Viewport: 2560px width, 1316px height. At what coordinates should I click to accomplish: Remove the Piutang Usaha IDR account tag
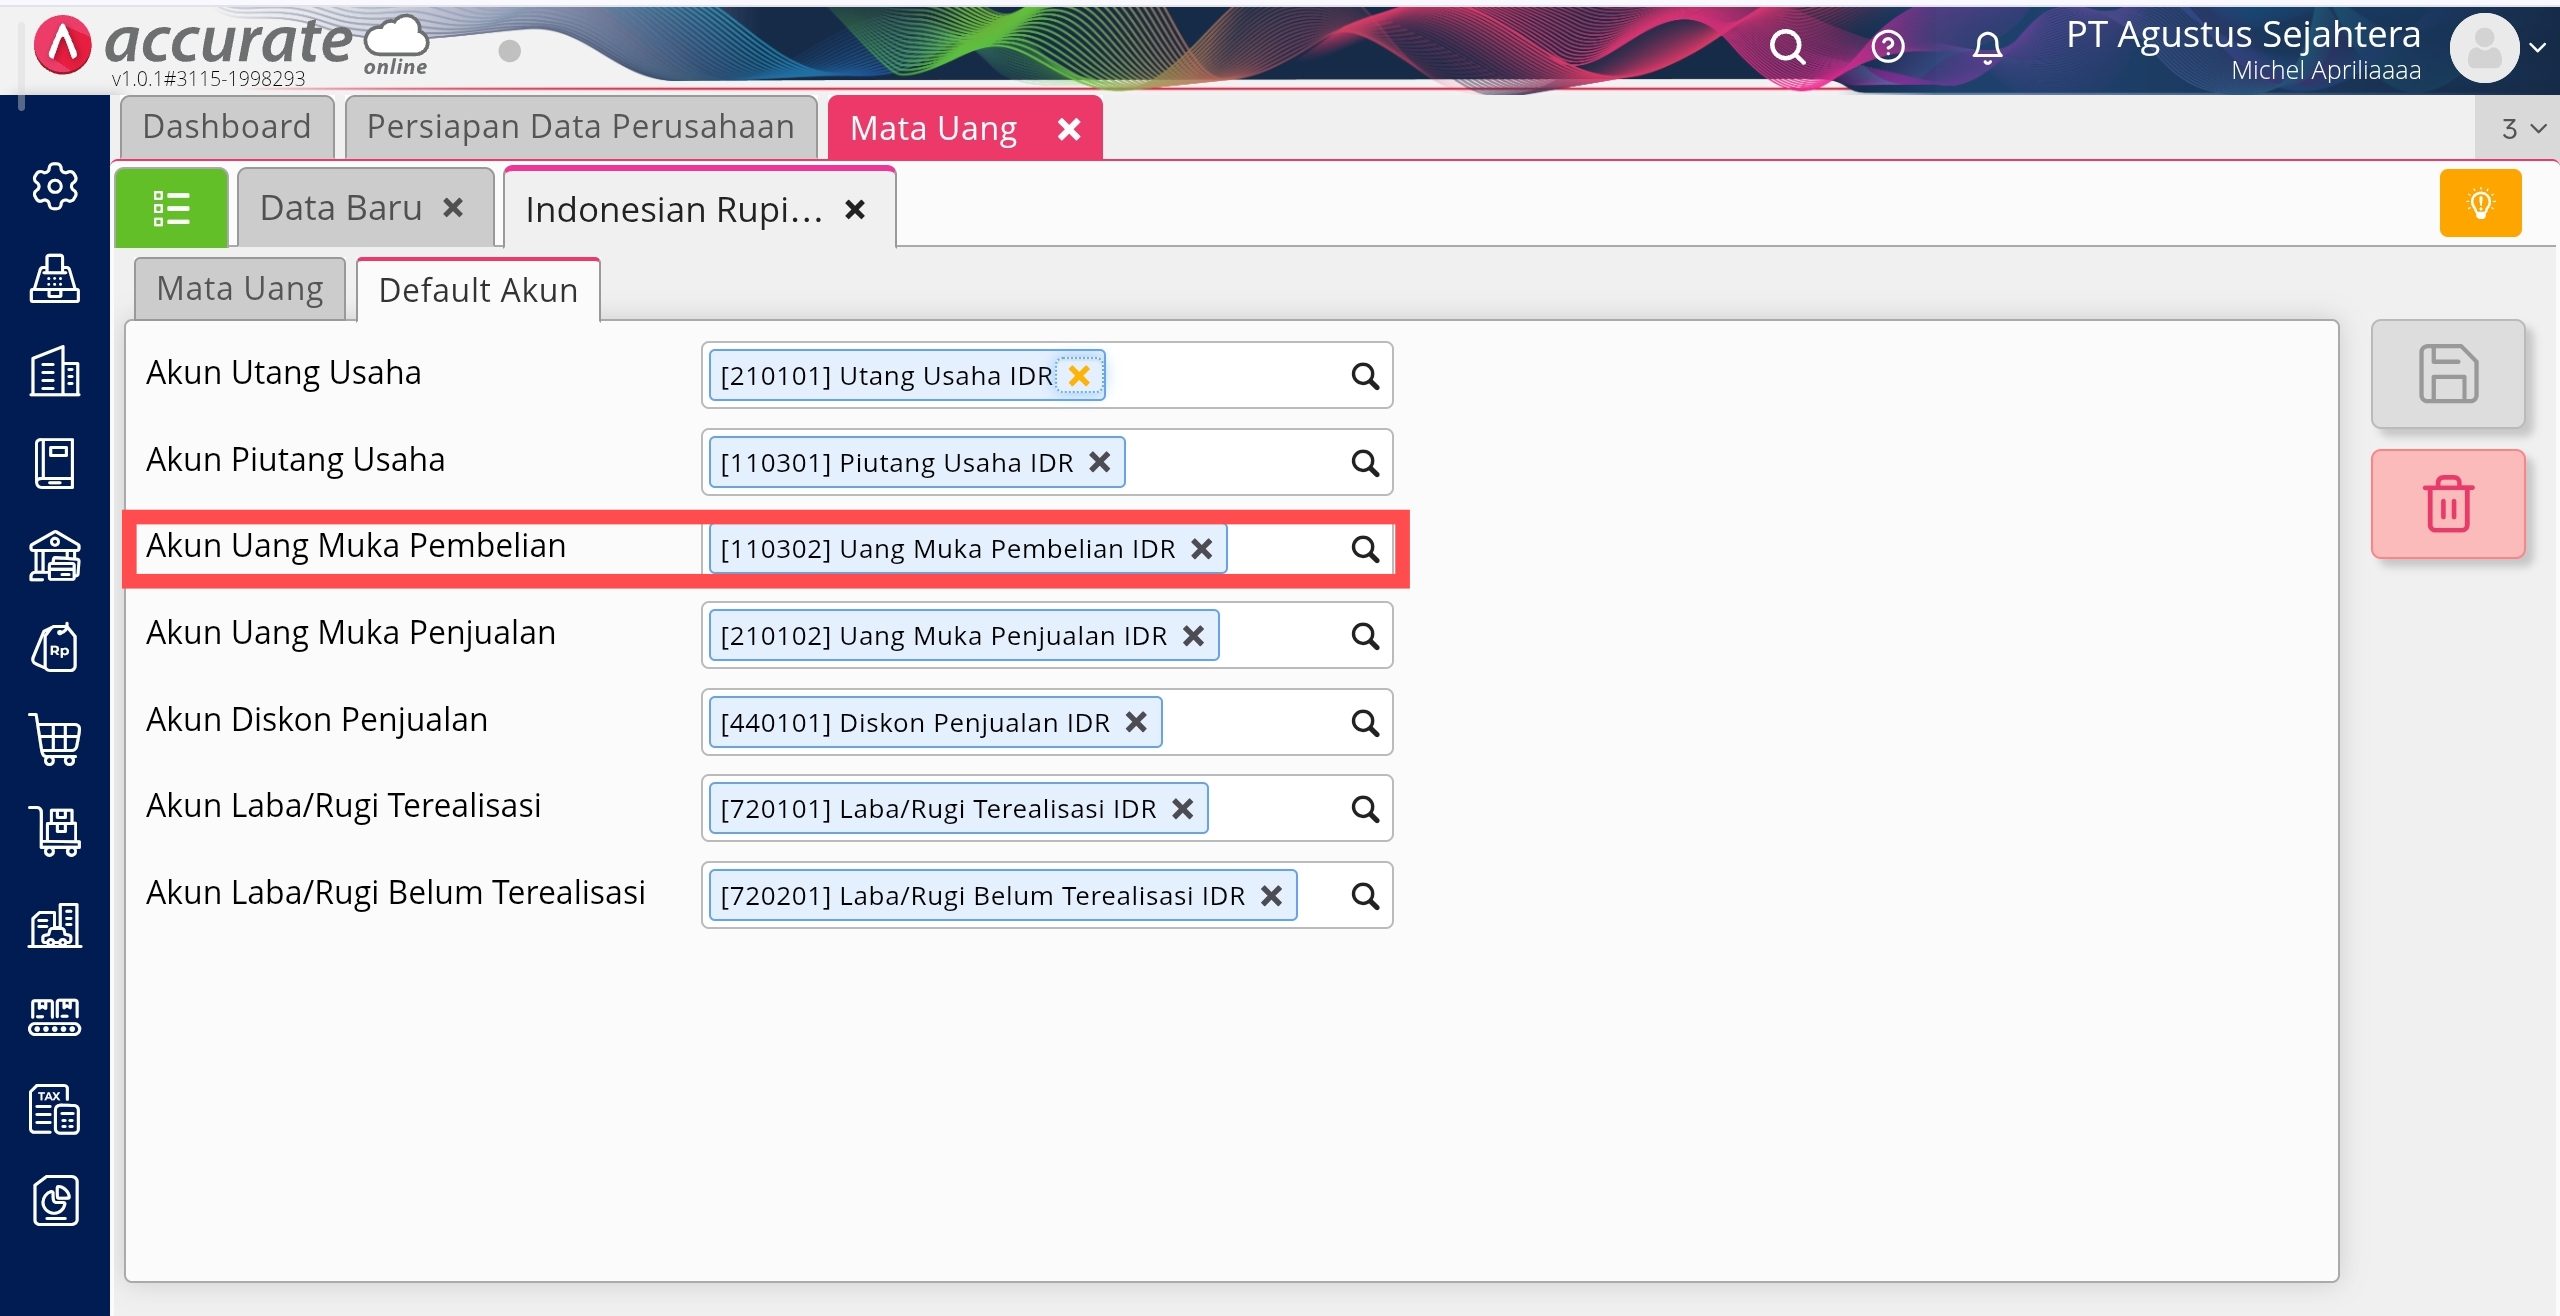1100,462
